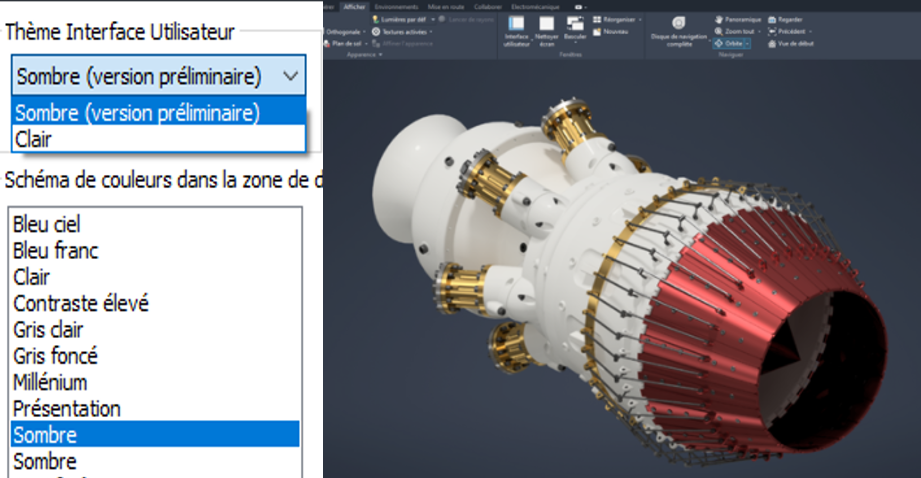Click the Nouveau window icon
This screenshot has height=478, width=921.
pos(597,32)
